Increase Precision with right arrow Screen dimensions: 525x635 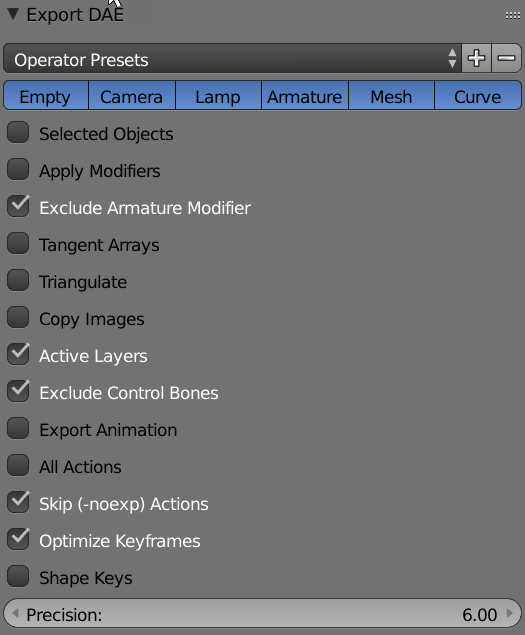click(x=510, y=614)
